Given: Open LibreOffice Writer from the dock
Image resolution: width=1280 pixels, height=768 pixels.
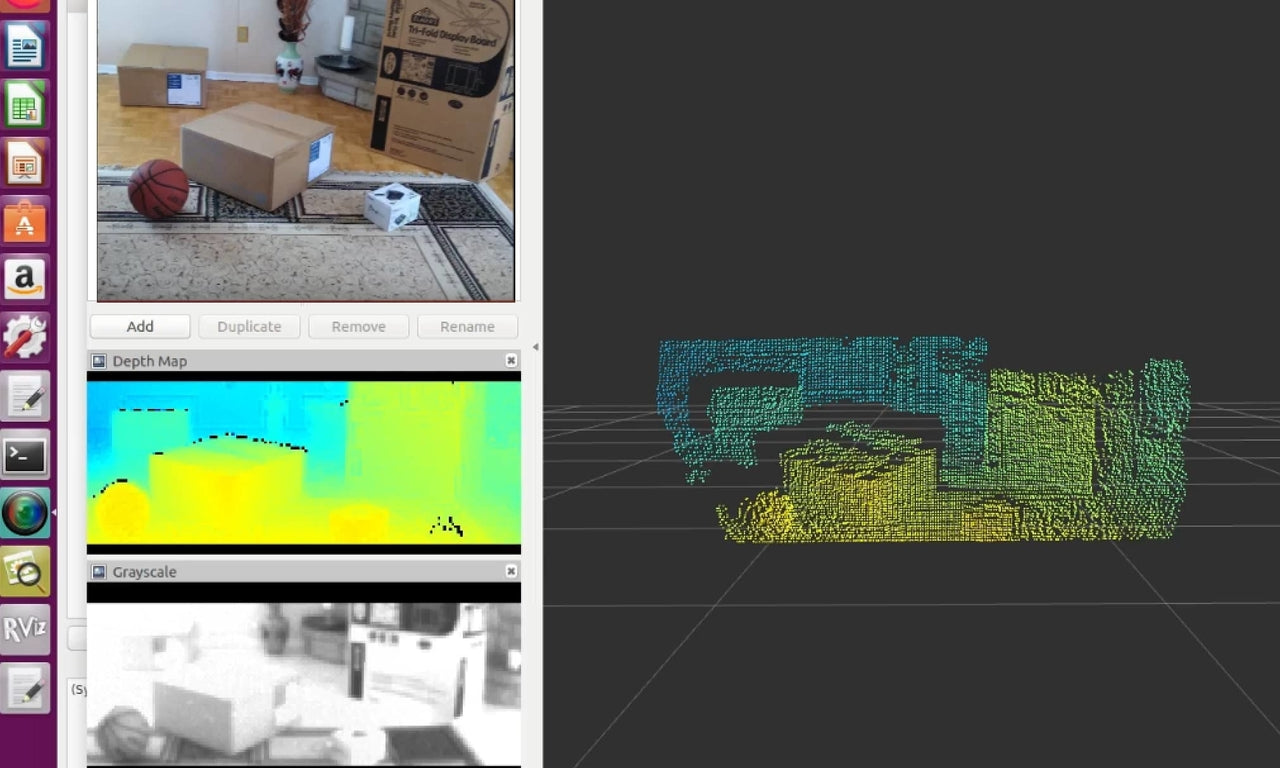Looking at the screenshot, I should tap(25, 45).
